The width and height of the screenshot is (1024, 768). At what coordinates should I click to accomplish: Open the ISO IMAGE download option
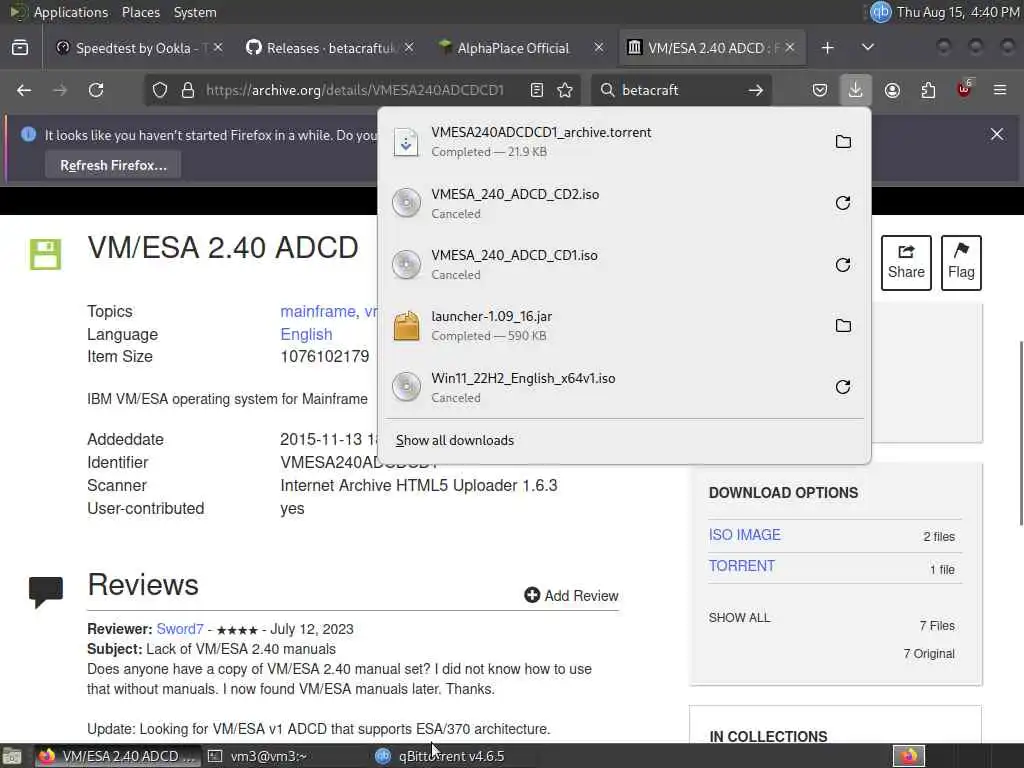(744, 535)
